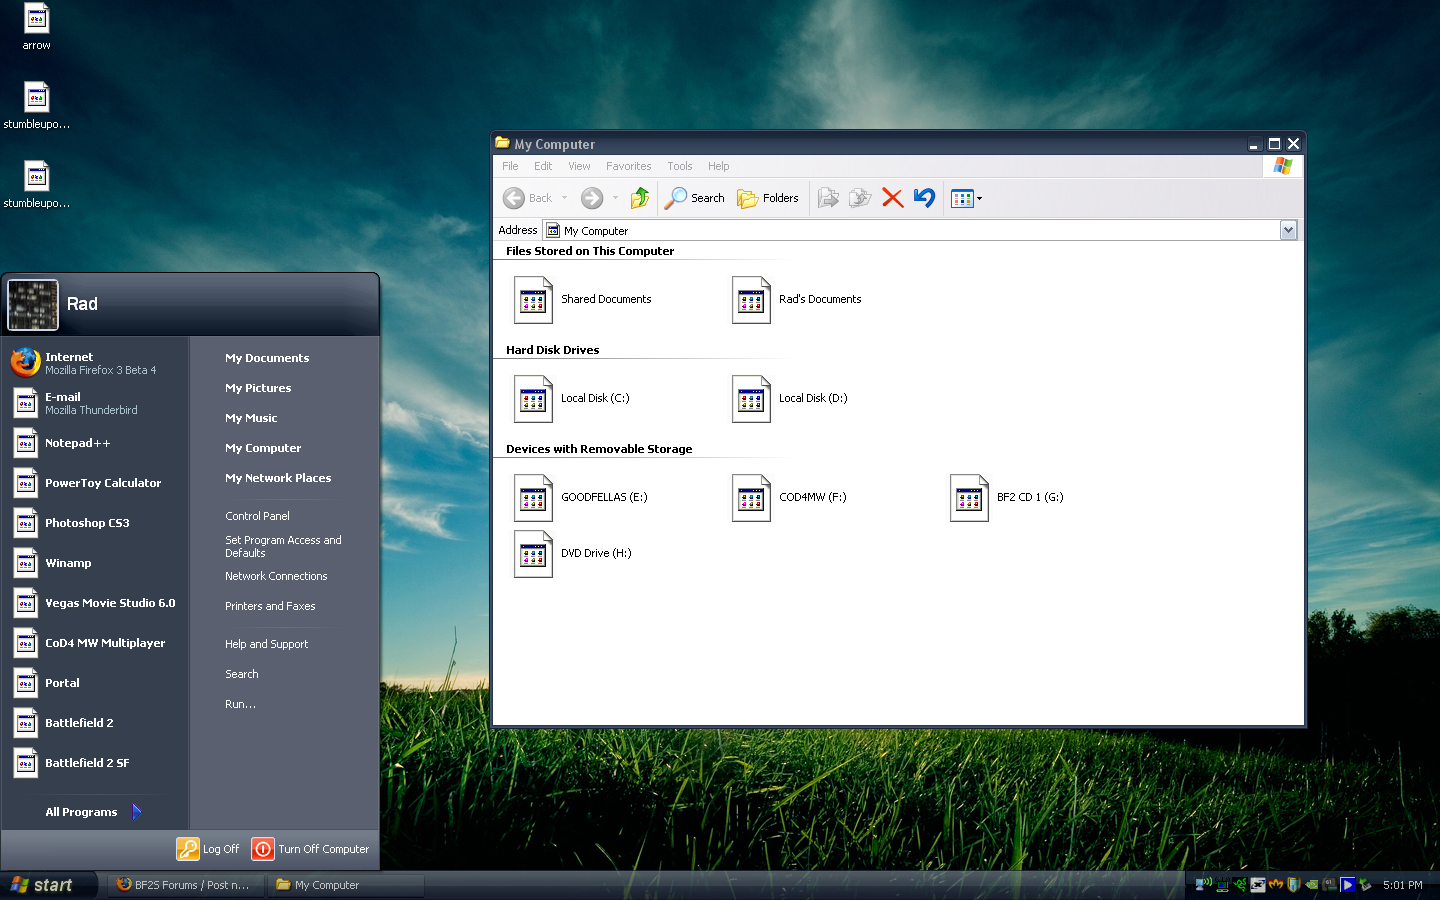
Task: Select the DVD Drive (H:) icon
Action: point(533,553)
